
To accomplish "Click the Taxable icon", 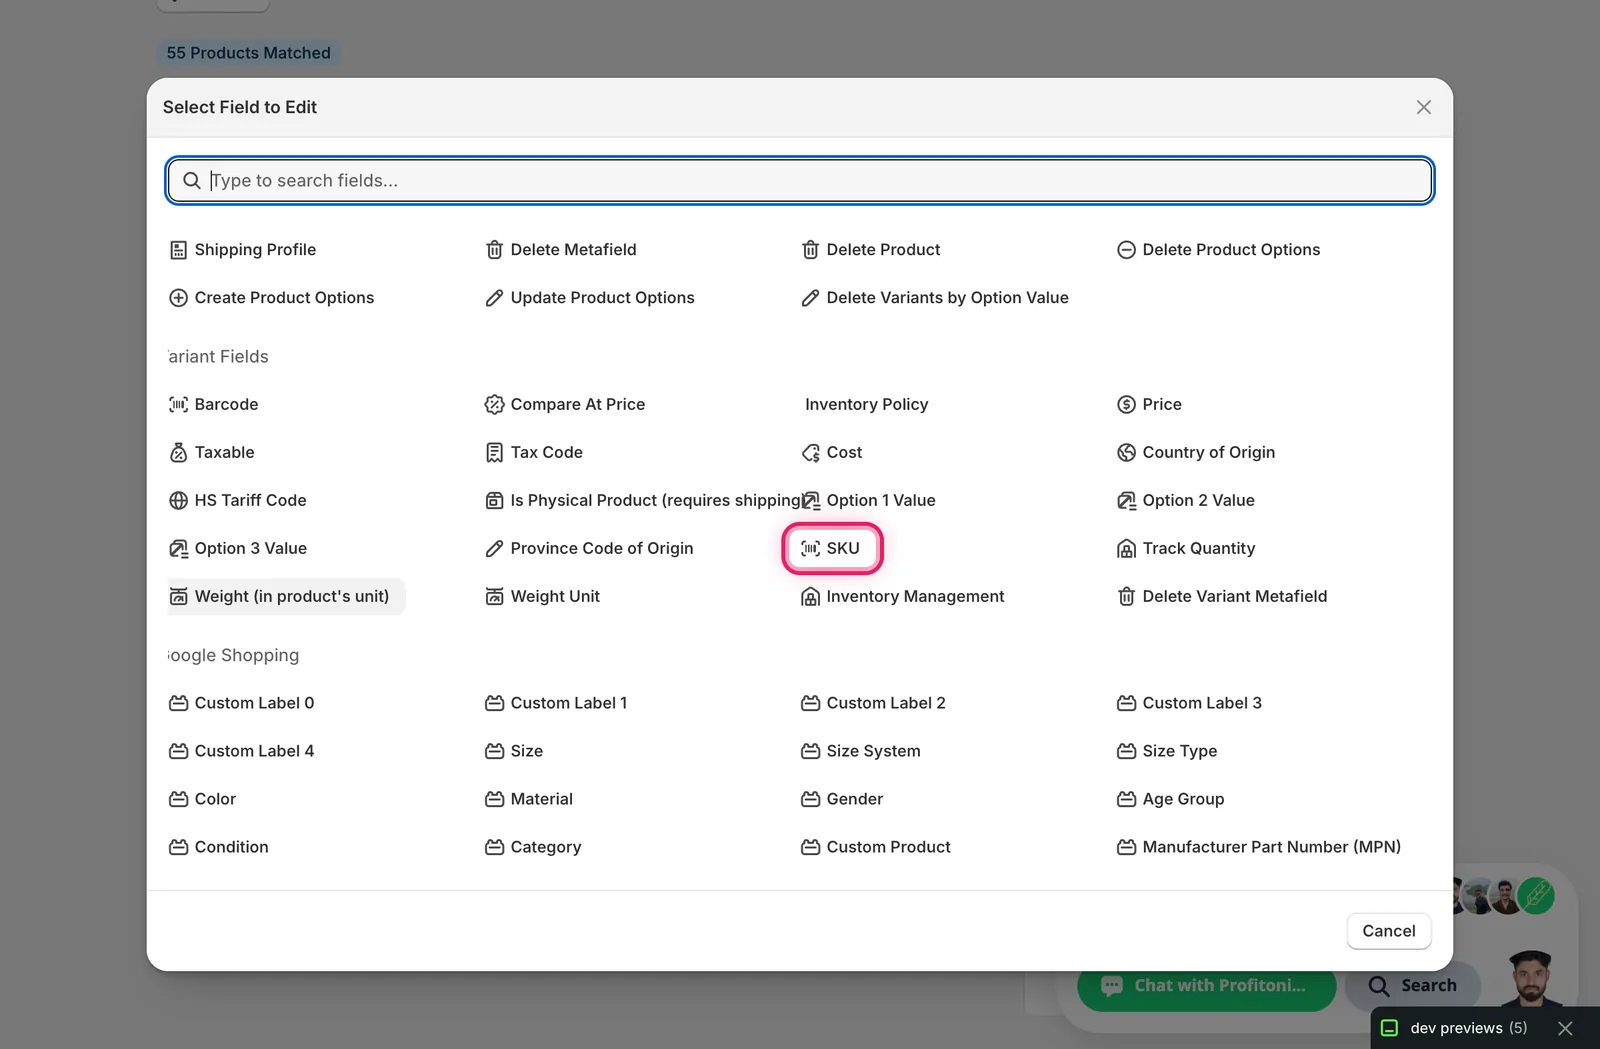I will [178, 452].
